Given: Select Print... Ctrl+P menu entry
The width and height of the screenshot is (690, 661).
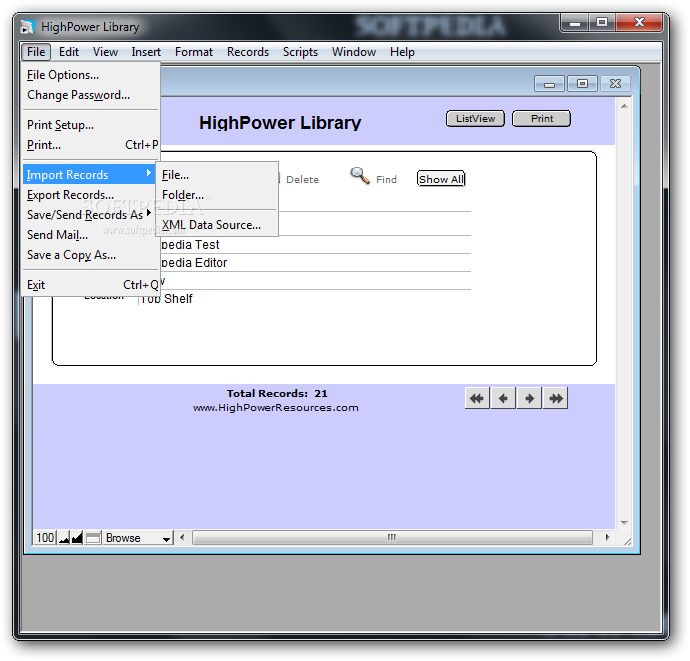Looking at the screenshot, I should click(91, 145).
